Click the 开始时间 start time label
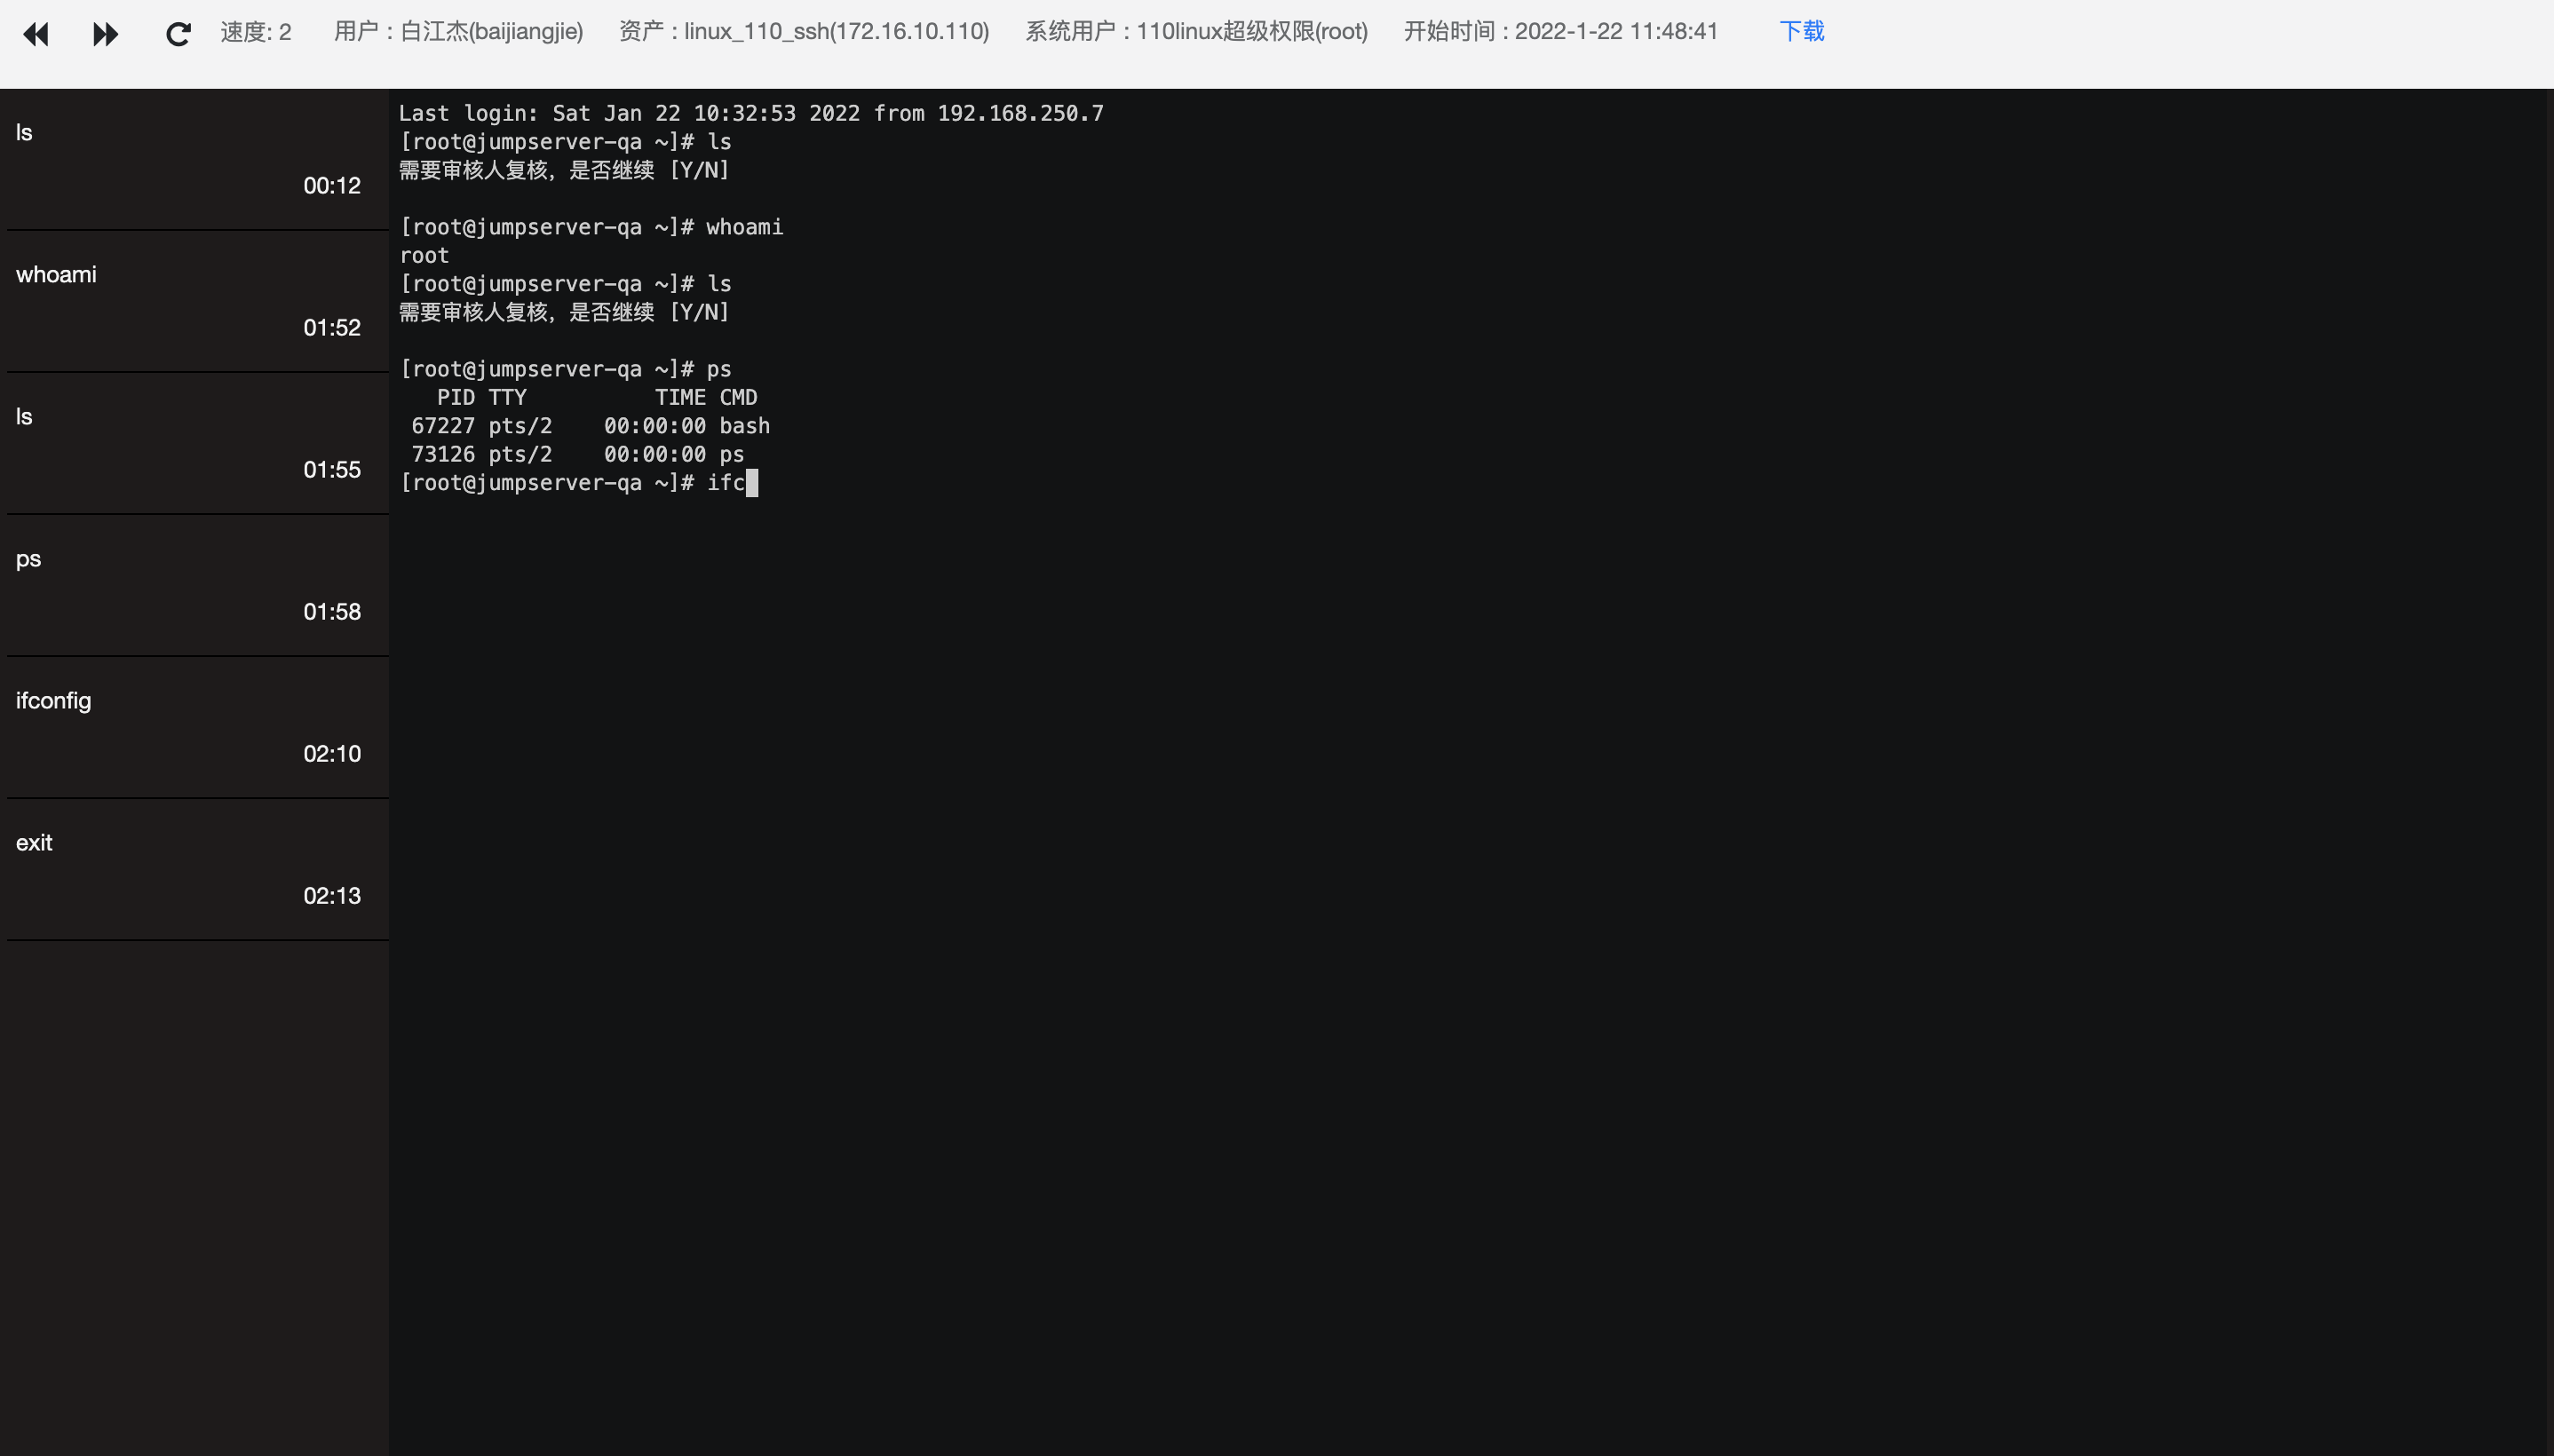Screen dimensions: 2554x1456 (1560, 32)
